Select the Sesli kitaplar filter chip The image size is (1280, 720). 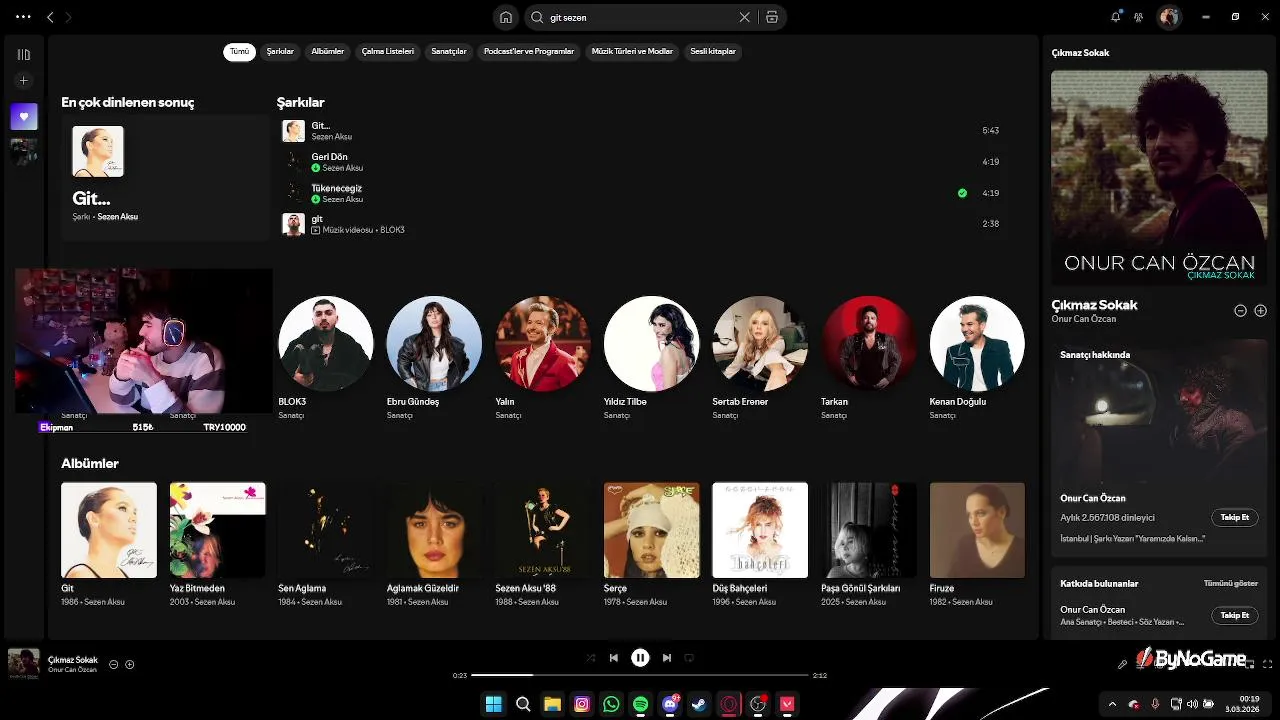(x=713, y=51)
